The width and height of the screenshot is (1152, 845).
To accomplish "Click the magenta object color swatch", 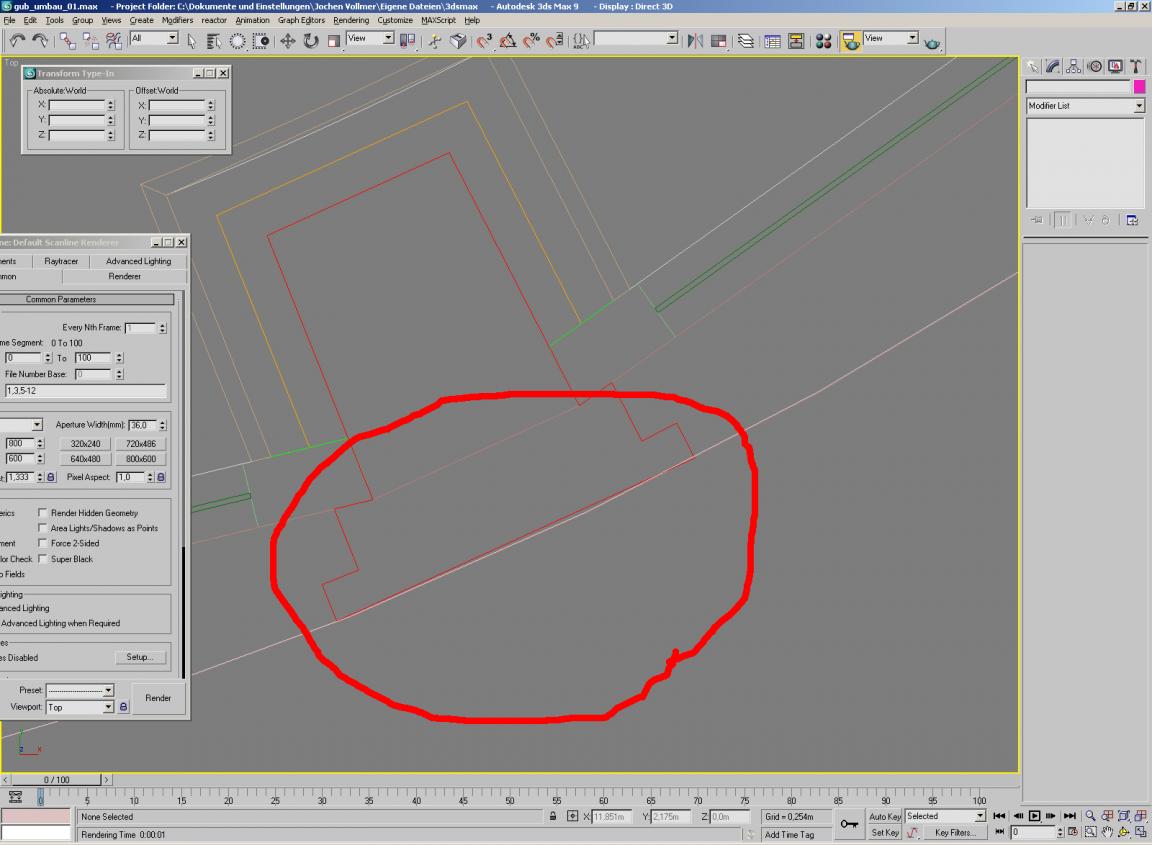I will tap(1139, 87).
